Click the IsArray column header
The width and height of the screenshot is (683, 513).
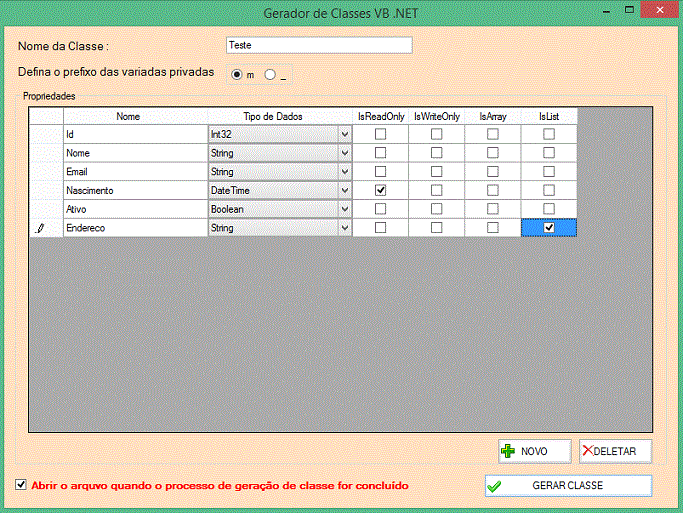(493, 116)
